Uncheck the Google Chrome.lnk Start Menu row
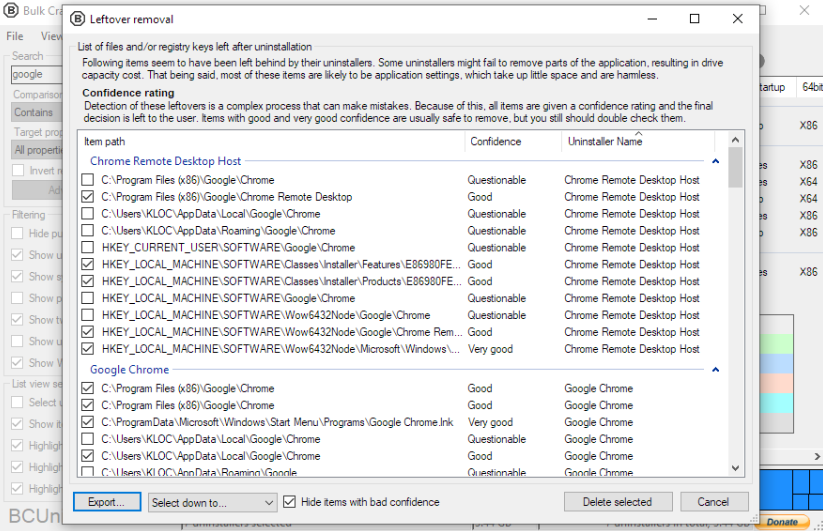823x531 pixels. (x=88, y=422)
